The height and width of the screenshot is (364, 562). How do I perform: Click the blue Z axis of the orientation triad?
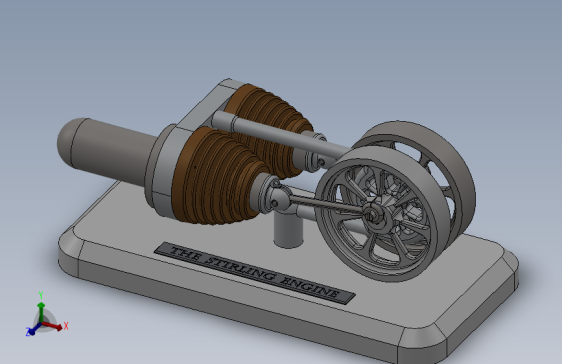pos(33,329)
